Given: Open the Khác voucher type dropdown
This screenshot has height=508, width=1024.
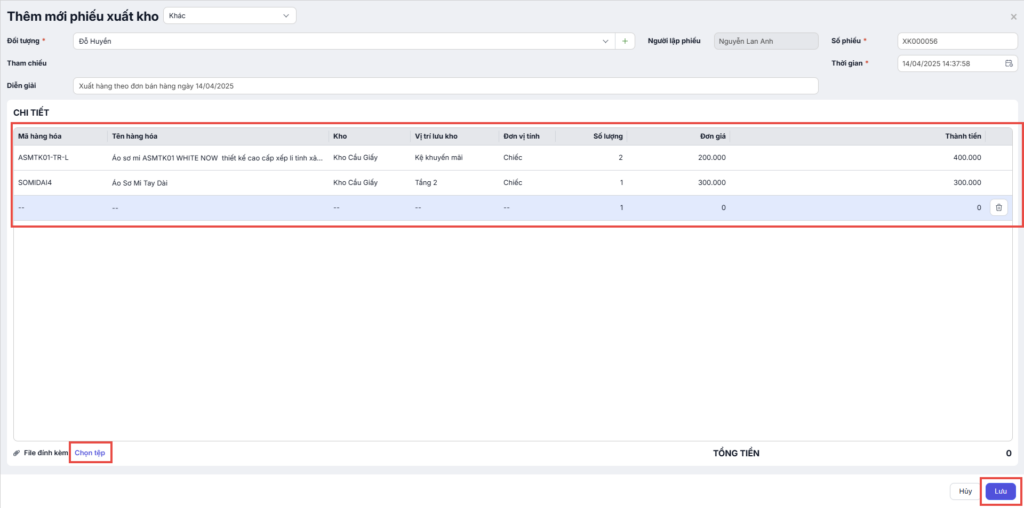Looking at the screenshot, I should point(229,16).
